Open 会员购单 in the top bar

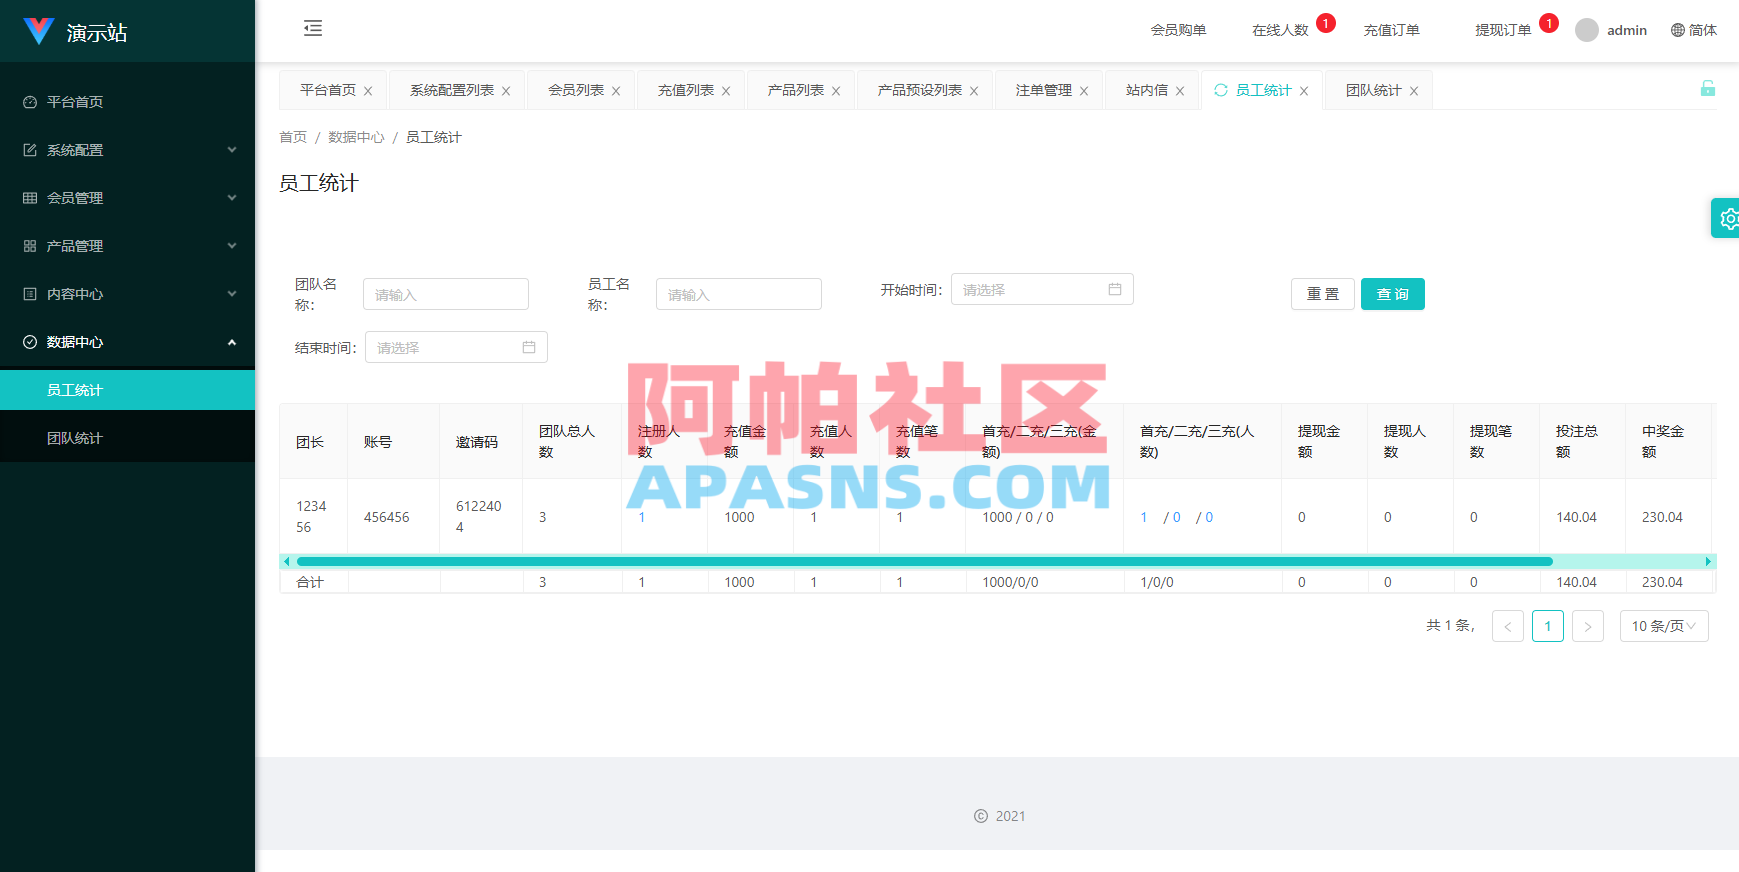tap(1178, 30)
